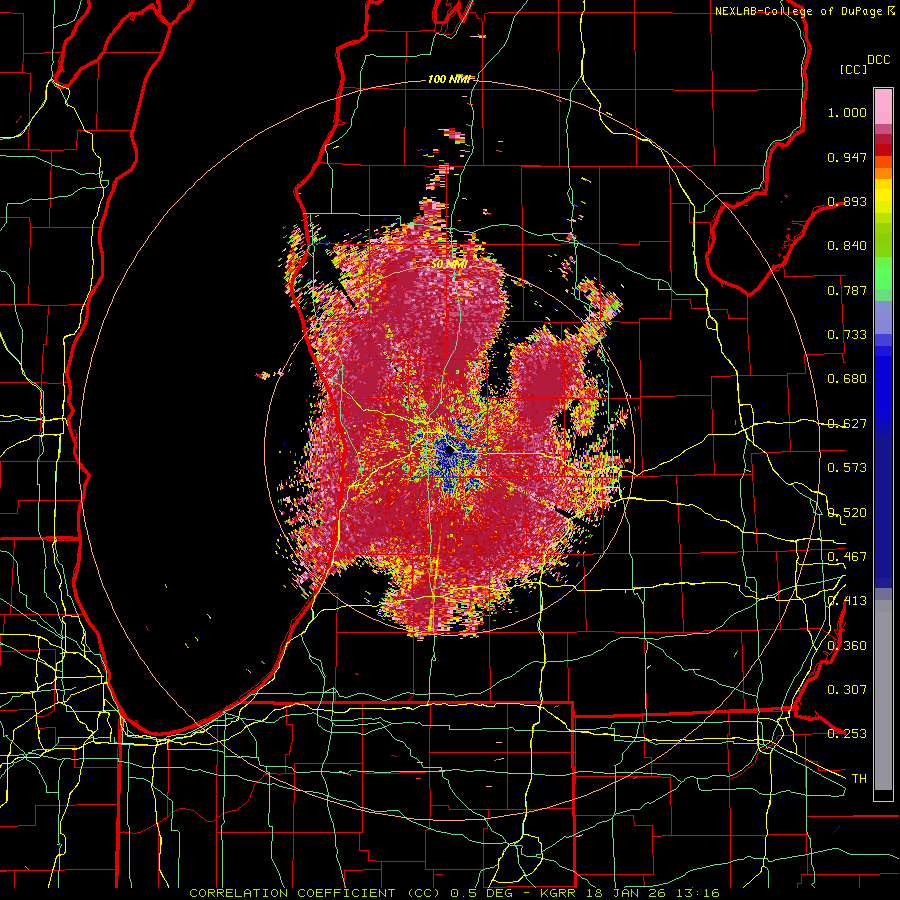The width and height of the screenshot is (900, 900).
Task: Click the 100 NMI range ring label
Action: pyautogui.click(x=449, y=79)
